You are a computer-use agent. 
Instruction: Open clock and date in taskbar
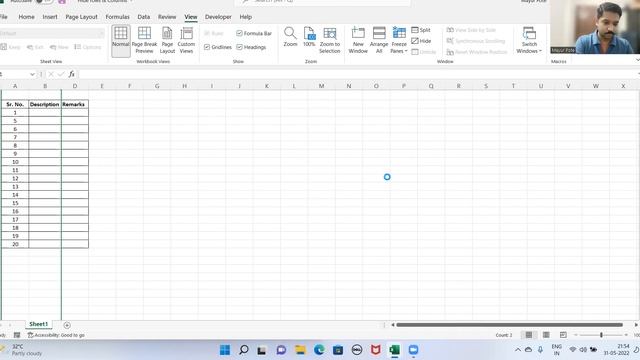(616, 350)
